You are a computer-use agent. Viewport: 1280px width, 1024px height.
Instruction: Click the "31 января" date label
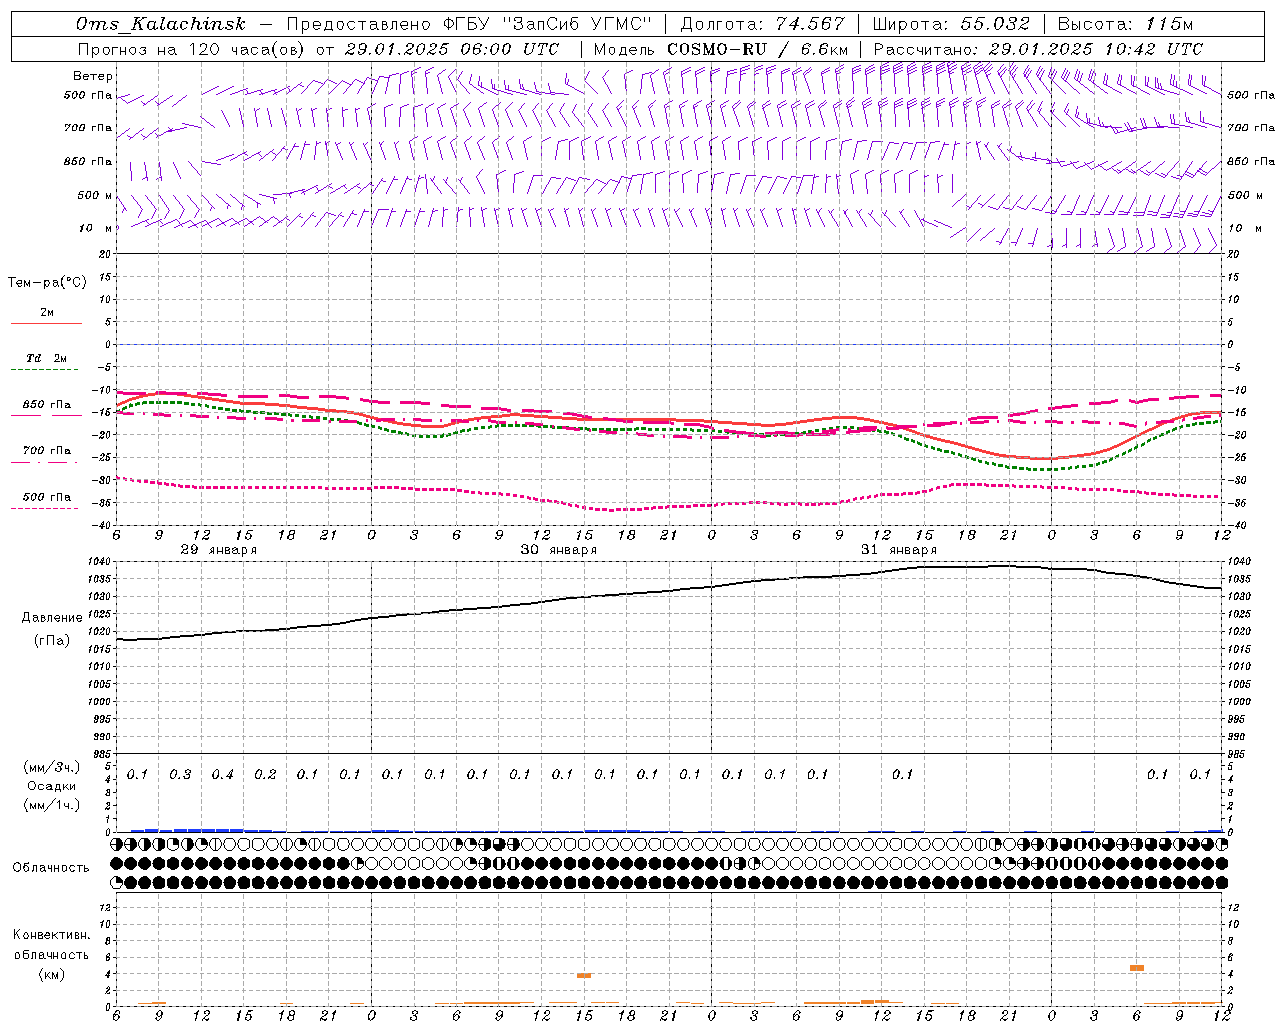click(899, 550)
